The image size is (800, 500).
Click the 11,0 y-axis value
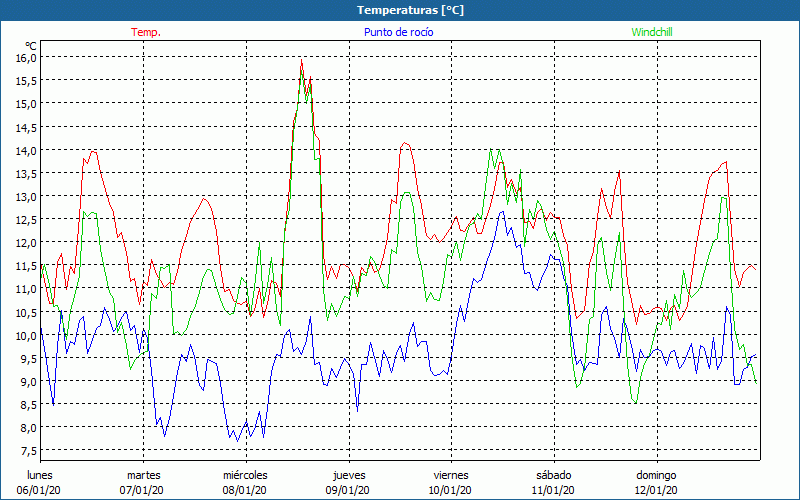coord(26,289)
